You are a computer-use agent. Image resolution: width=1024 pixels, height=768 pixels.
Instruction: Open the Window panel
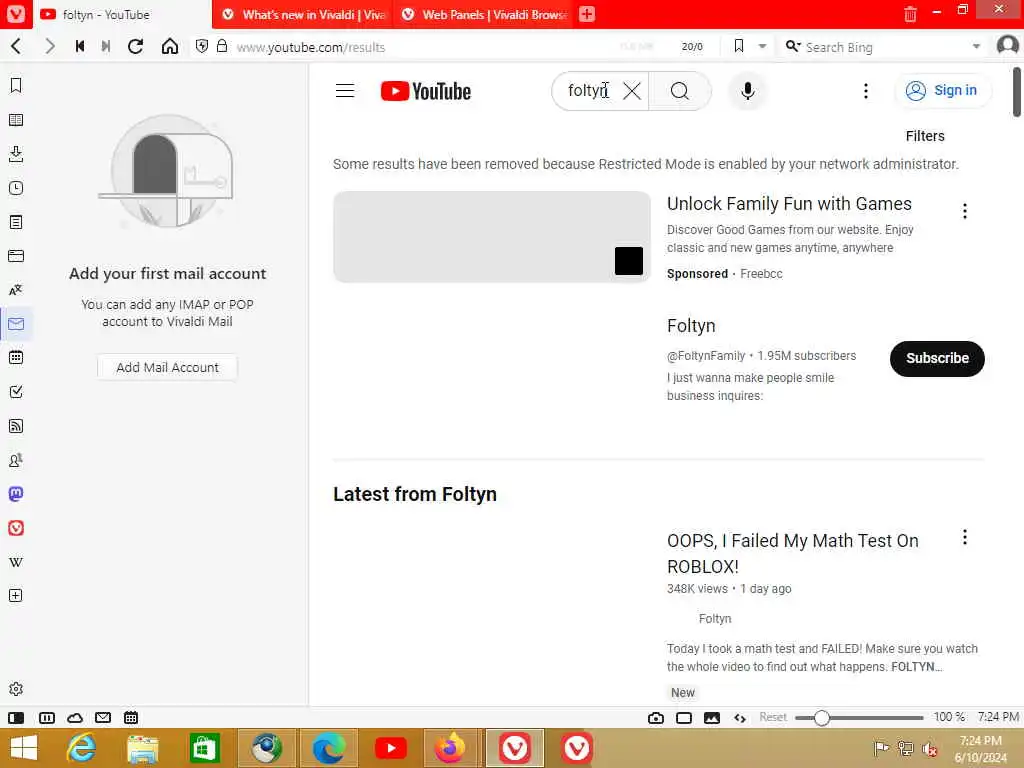tap(16, 256)
